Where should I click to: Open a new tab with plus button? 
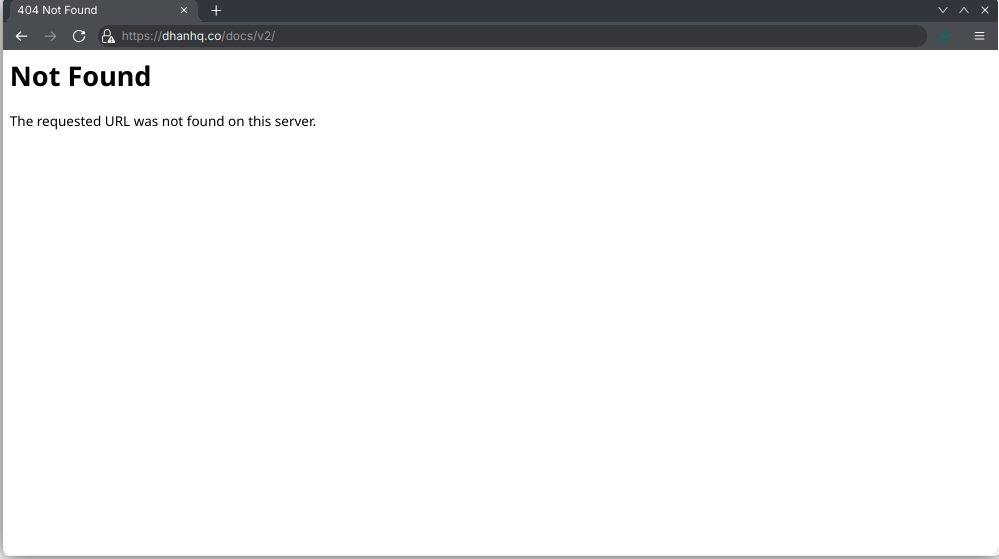coord(216,10)
